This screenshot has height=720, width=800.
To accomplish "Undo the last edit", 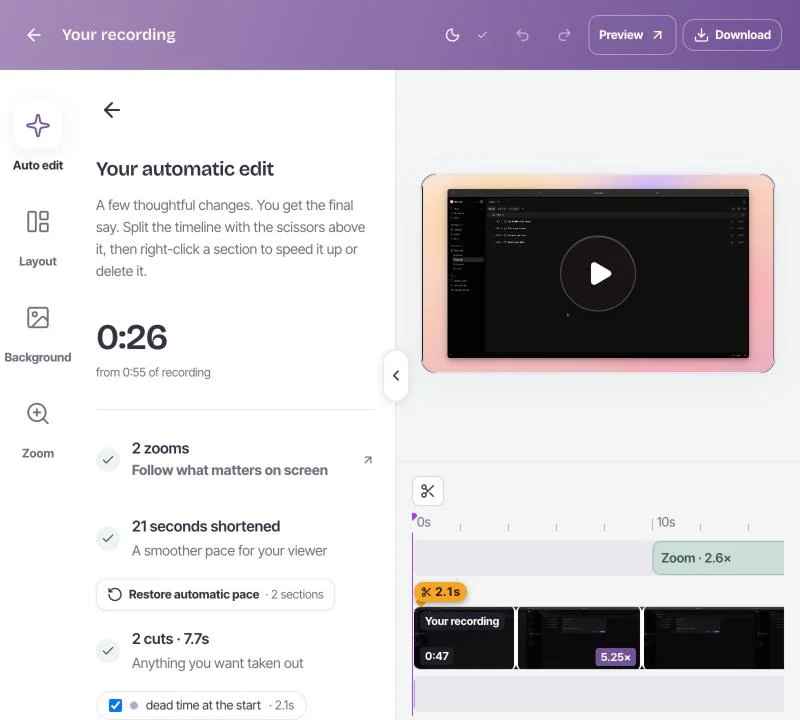I will click(x=522, y=35).
